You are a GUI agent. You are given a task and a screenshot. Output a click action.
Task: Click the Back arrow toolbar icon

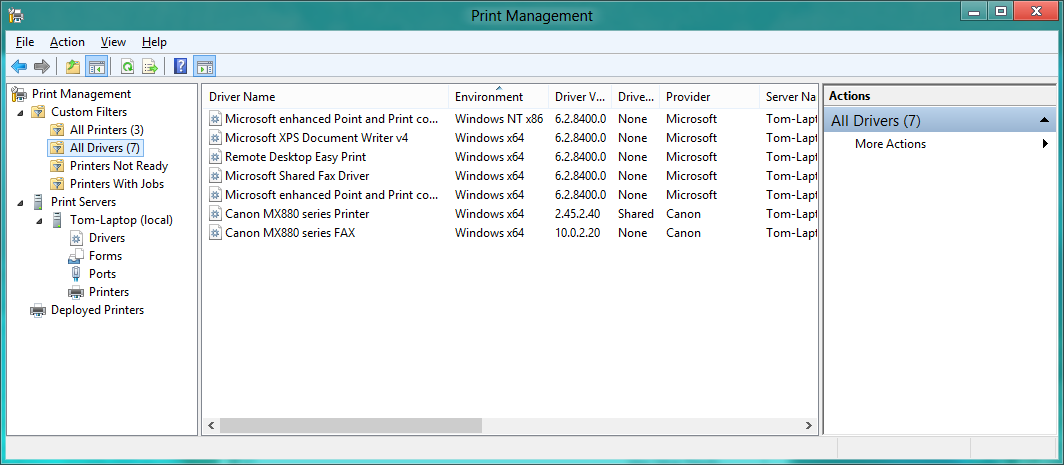point(18,67)
